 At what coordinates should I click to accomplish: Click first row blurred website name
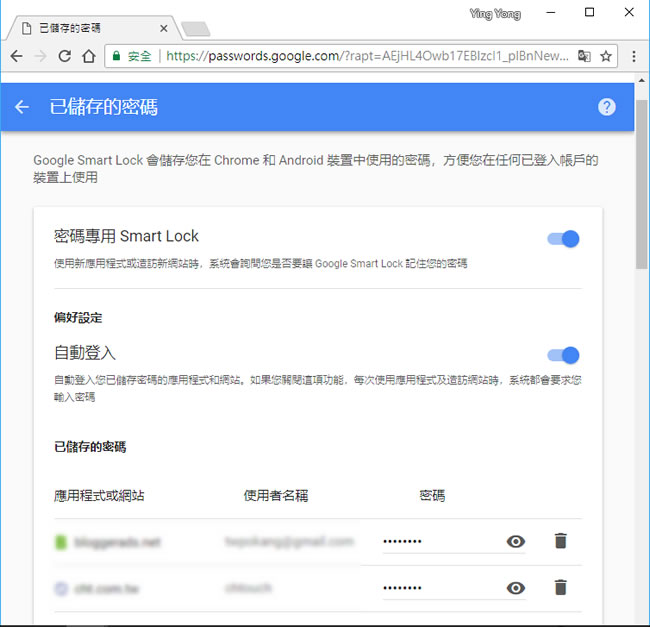117,542
